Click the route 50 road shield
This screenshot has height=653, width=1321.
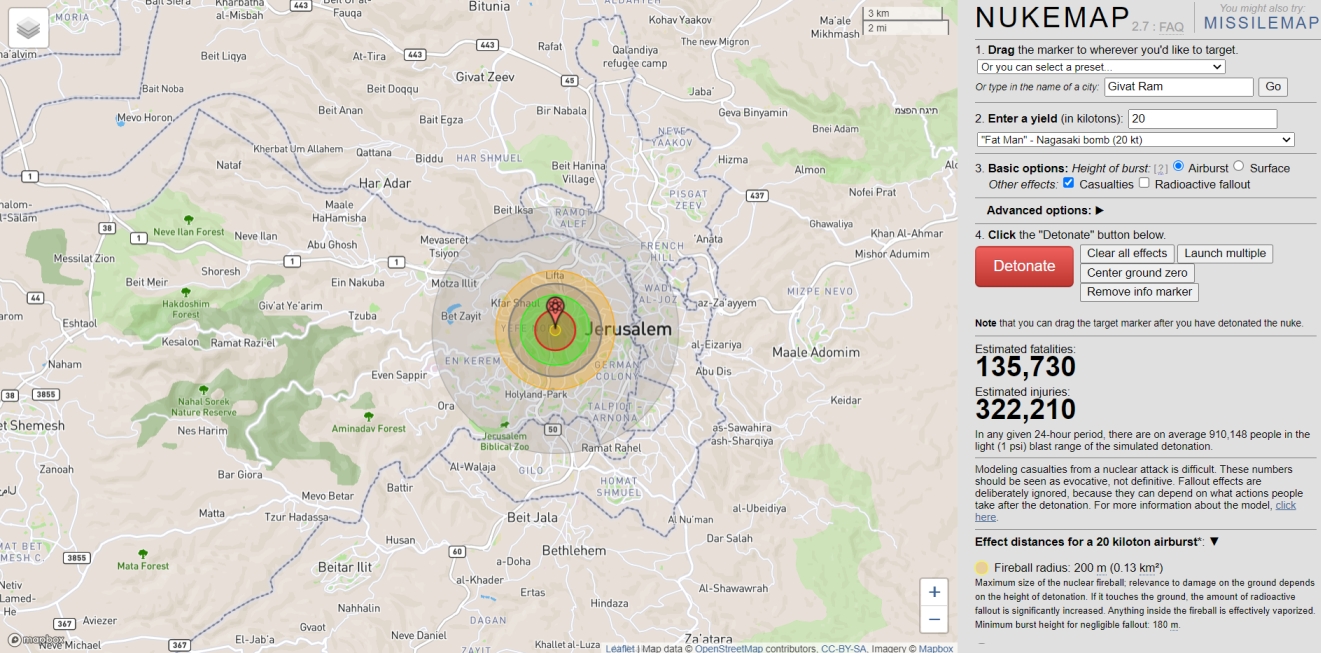coord(552,429)
